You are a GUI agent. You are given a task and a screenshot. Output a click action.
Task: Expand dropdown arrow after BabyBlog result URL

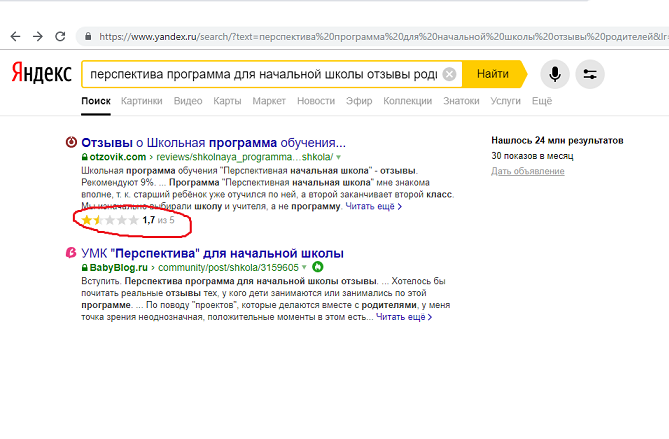point(304,267)
